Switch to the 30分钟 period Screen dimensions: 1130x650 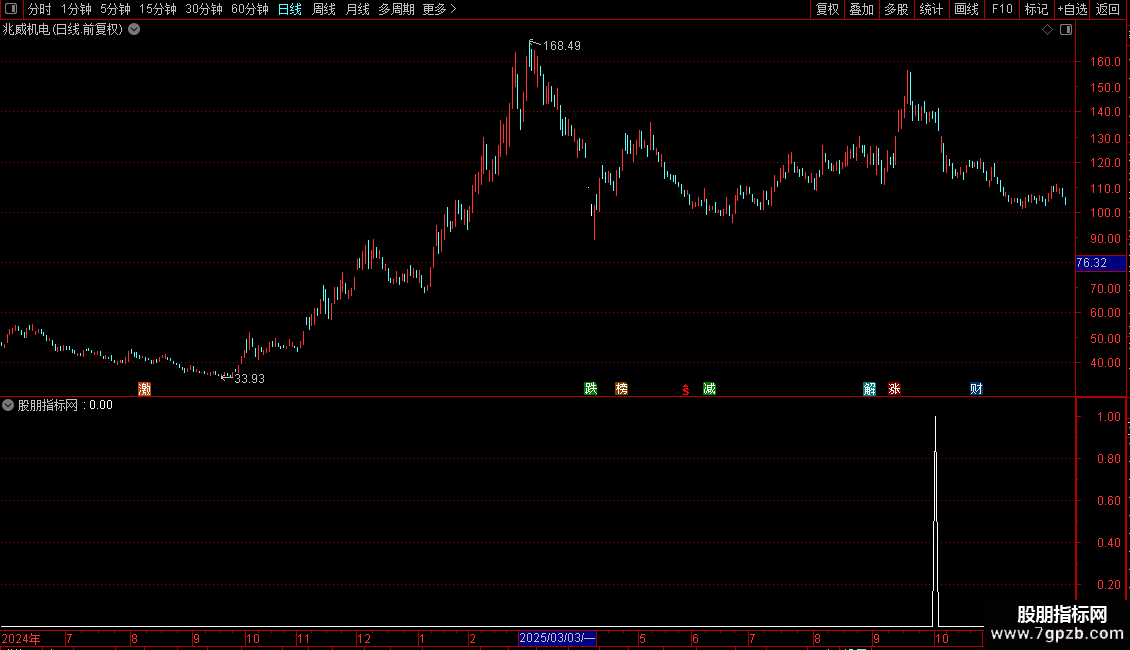coord(204,9)
